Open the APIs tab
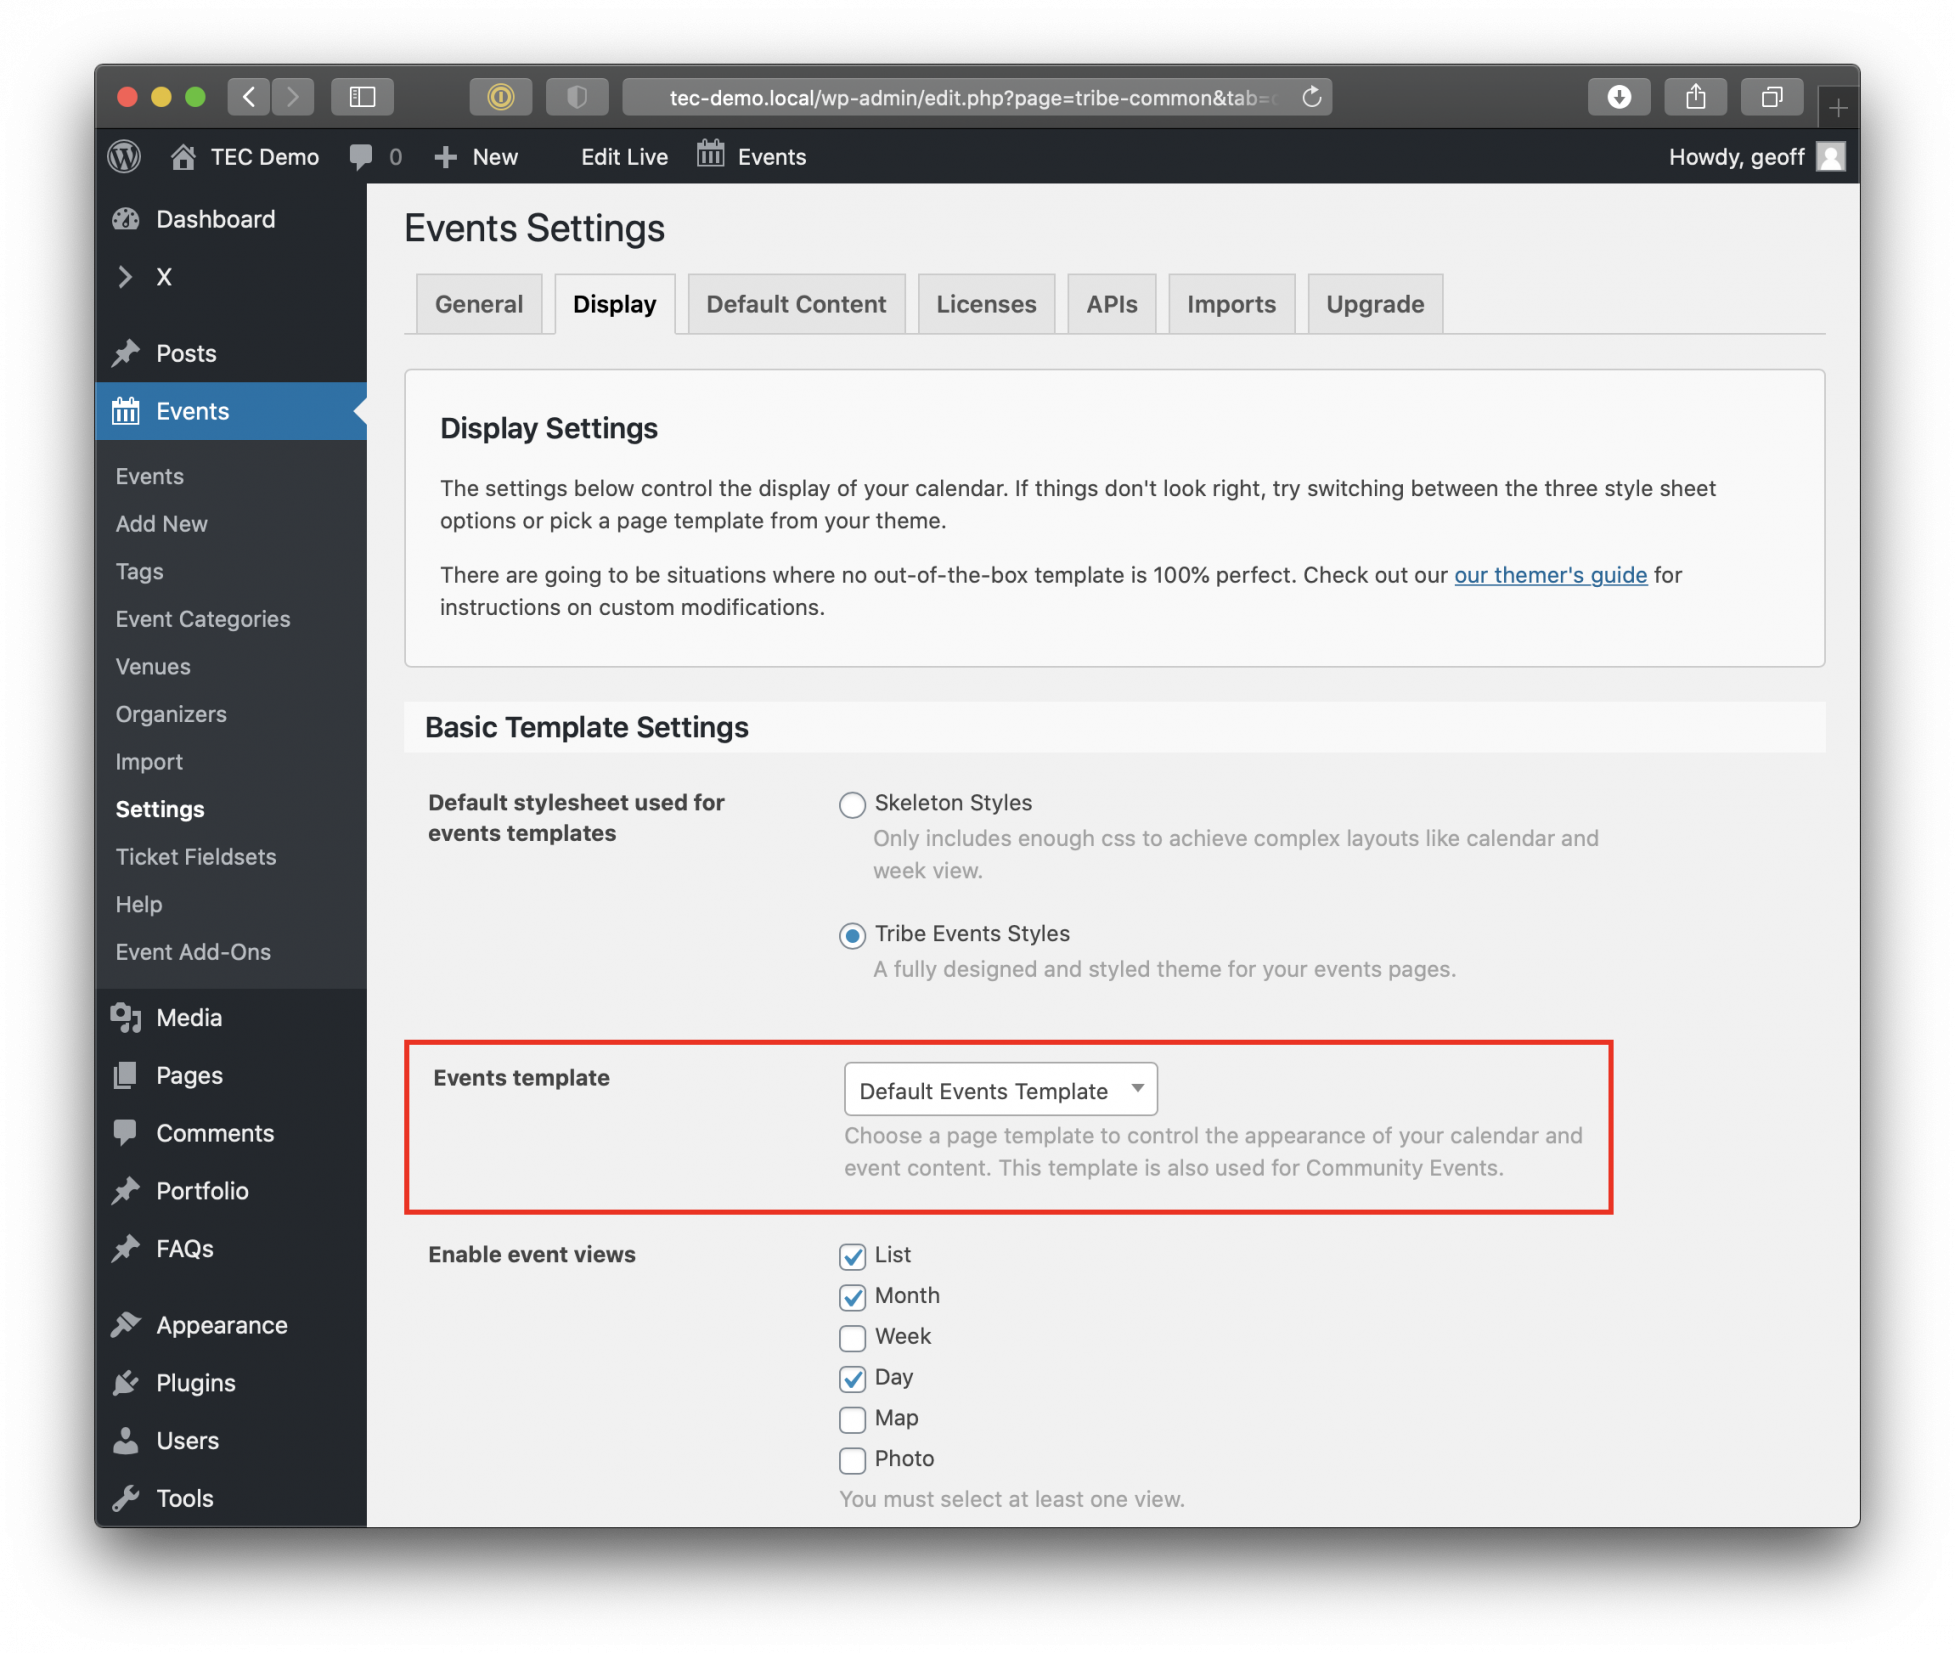Viewport: 1955px width, 1653px height. (1112, 304)
